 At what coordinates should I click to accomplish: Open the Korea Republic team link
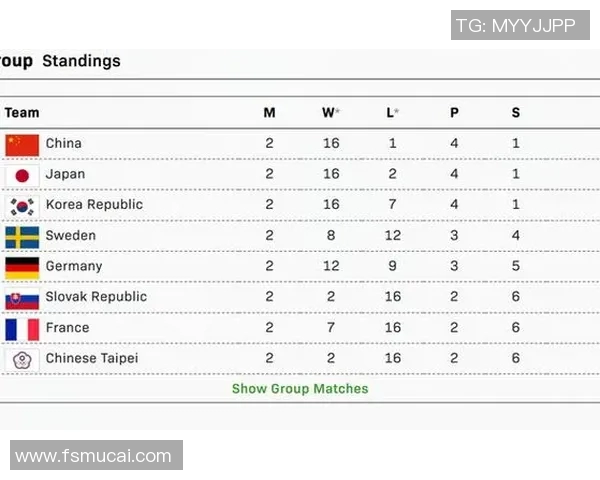click(94, 205)
